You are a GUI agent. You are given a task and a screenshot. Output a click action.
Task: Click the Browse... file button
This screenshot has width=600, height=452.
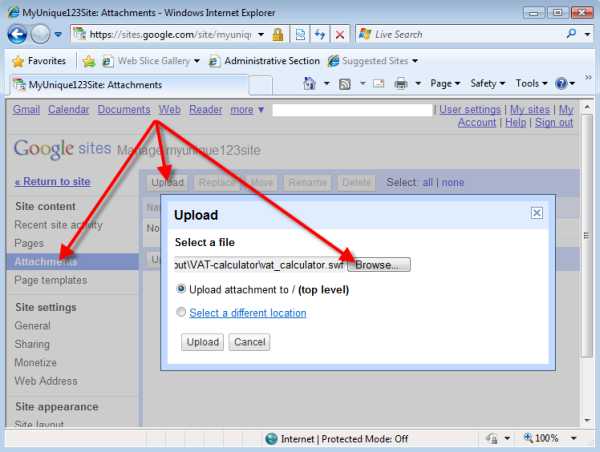pos(379,265)
